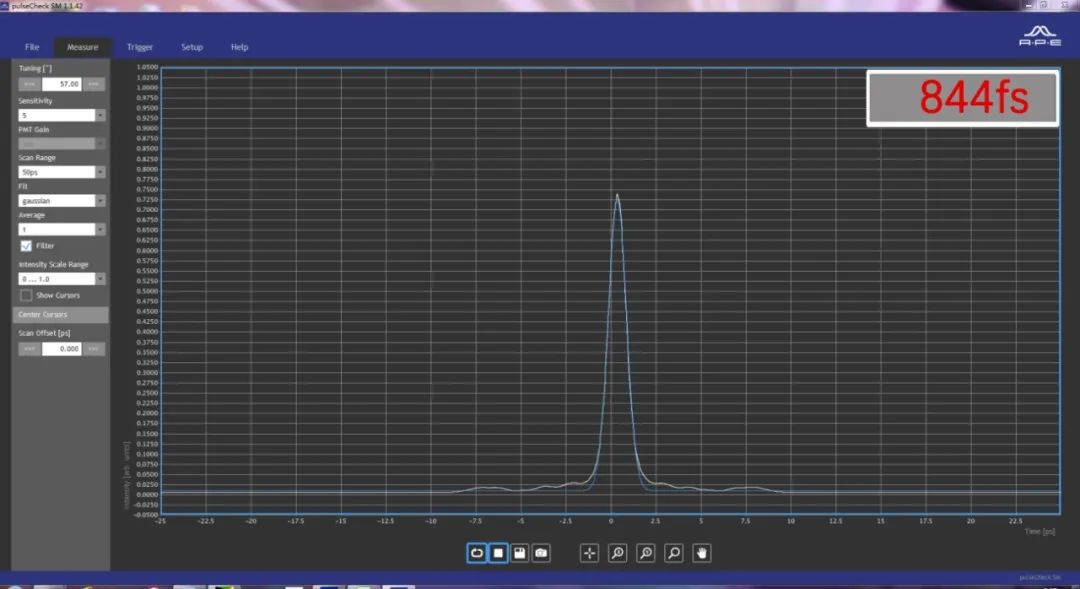Open the Trigger menu
The image size is (1080, 589).
140,47
